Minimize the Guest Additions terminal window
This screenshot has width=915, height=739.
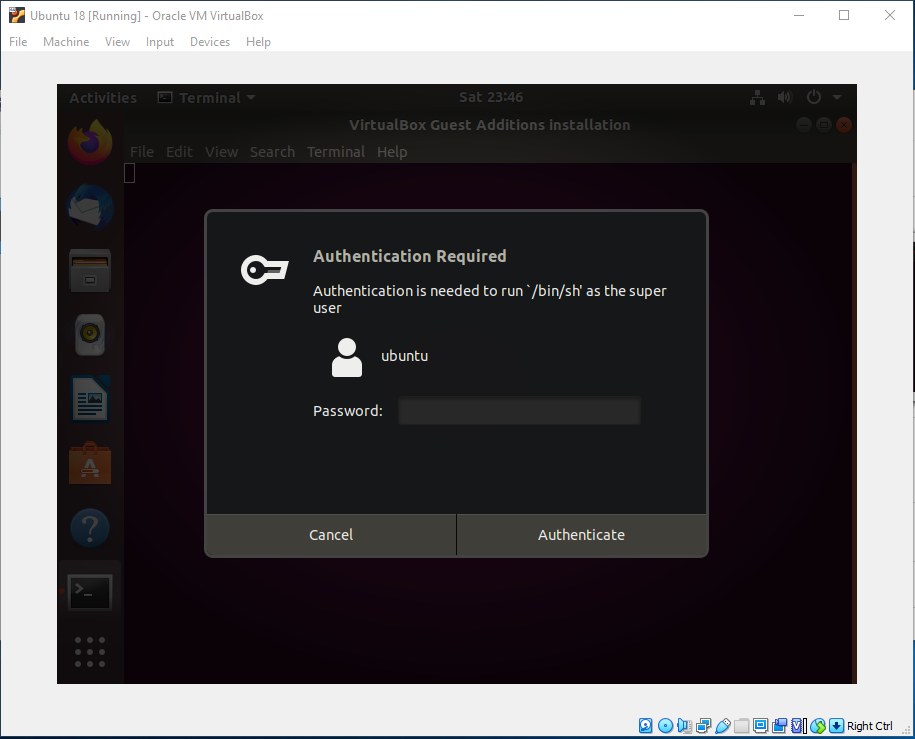804,125
